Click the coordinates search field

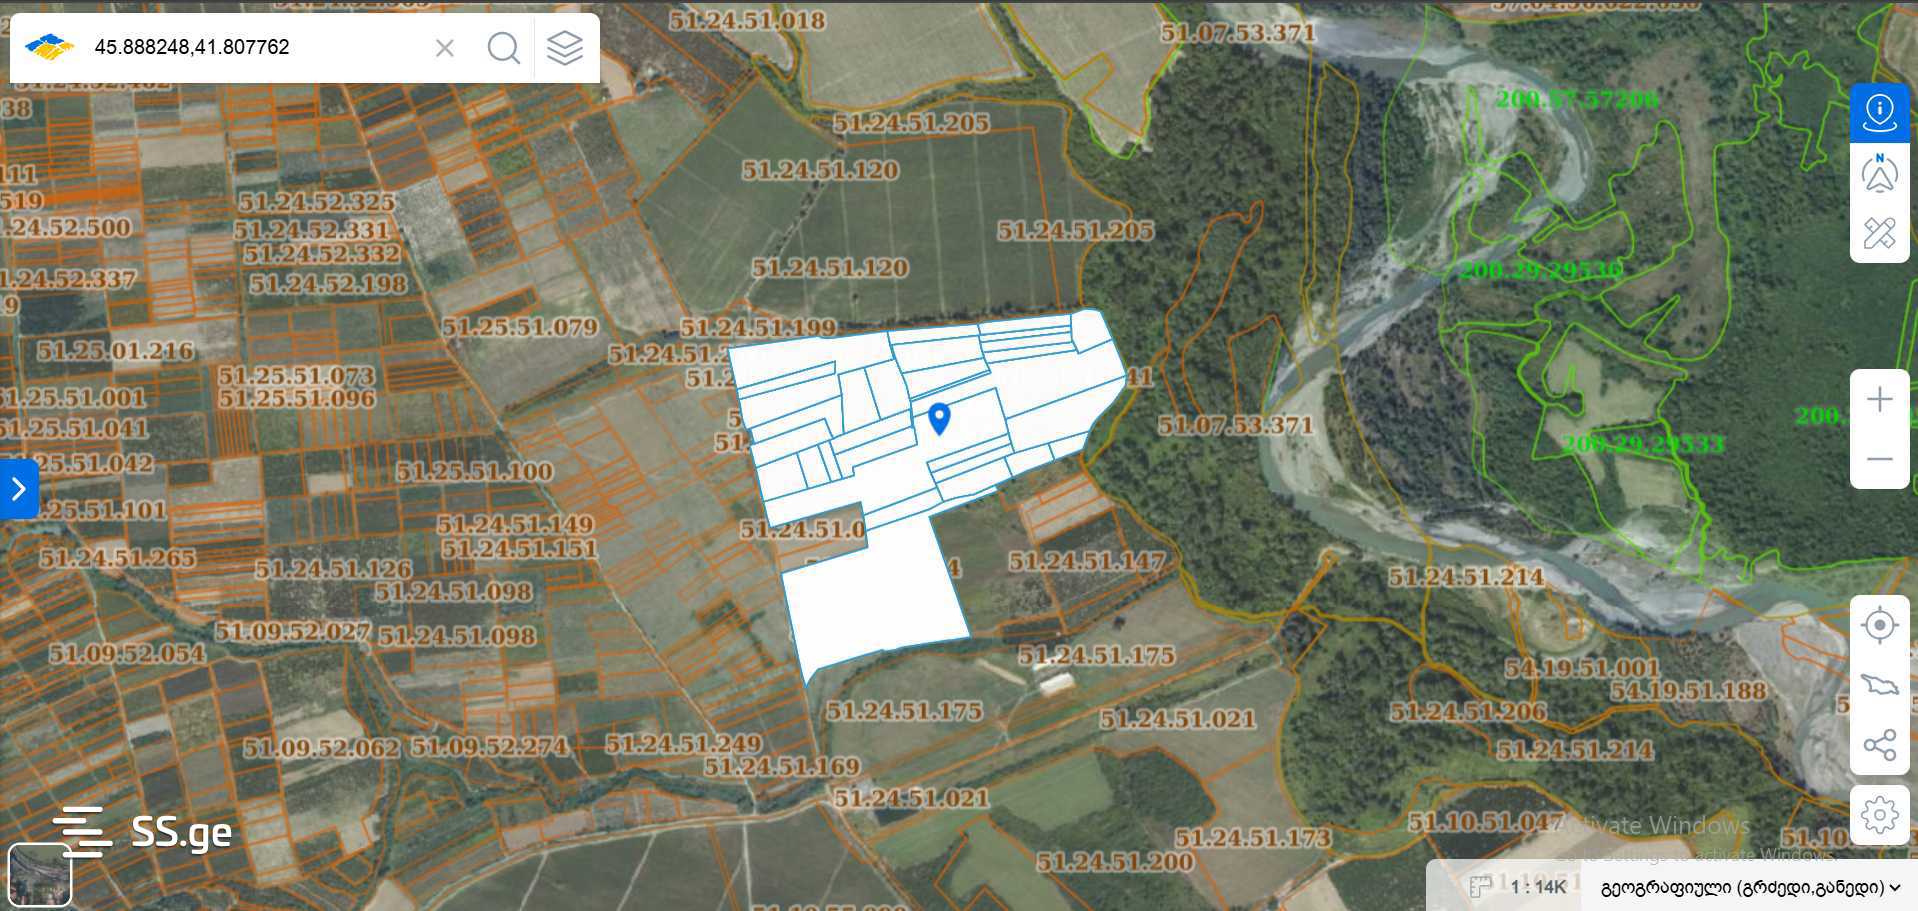255,47
